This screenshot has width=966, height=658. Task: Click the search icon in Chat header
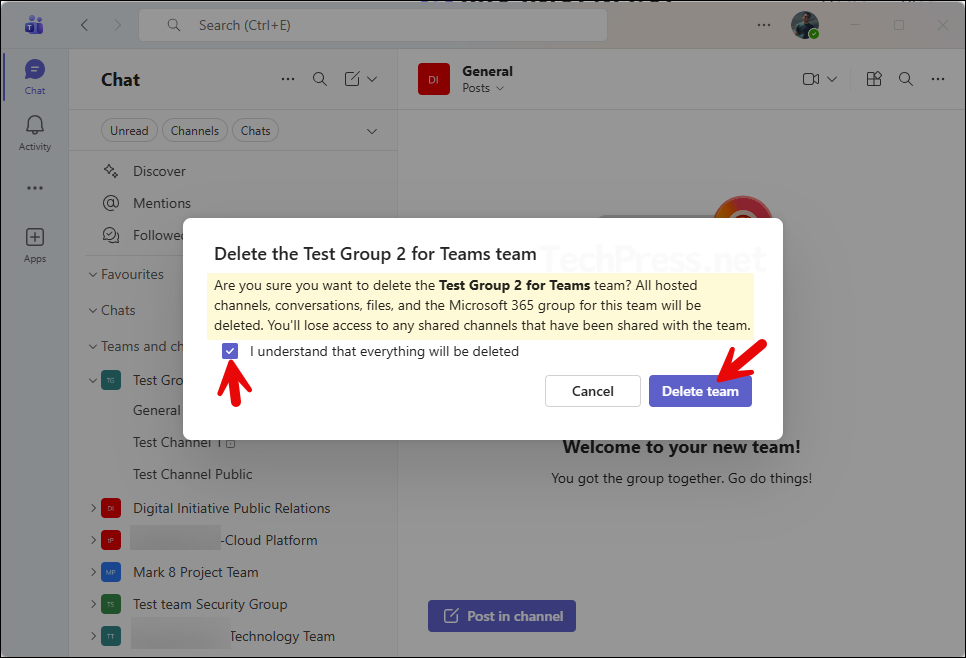(320, 79)
